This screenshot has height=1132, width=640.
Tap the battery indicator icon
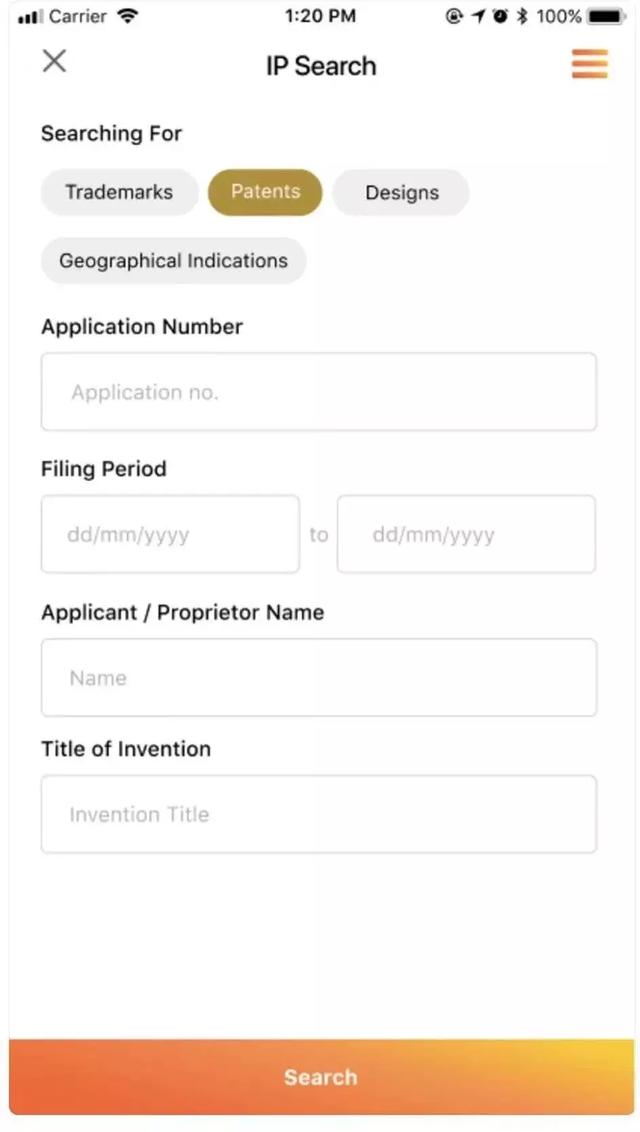(606, 17)
